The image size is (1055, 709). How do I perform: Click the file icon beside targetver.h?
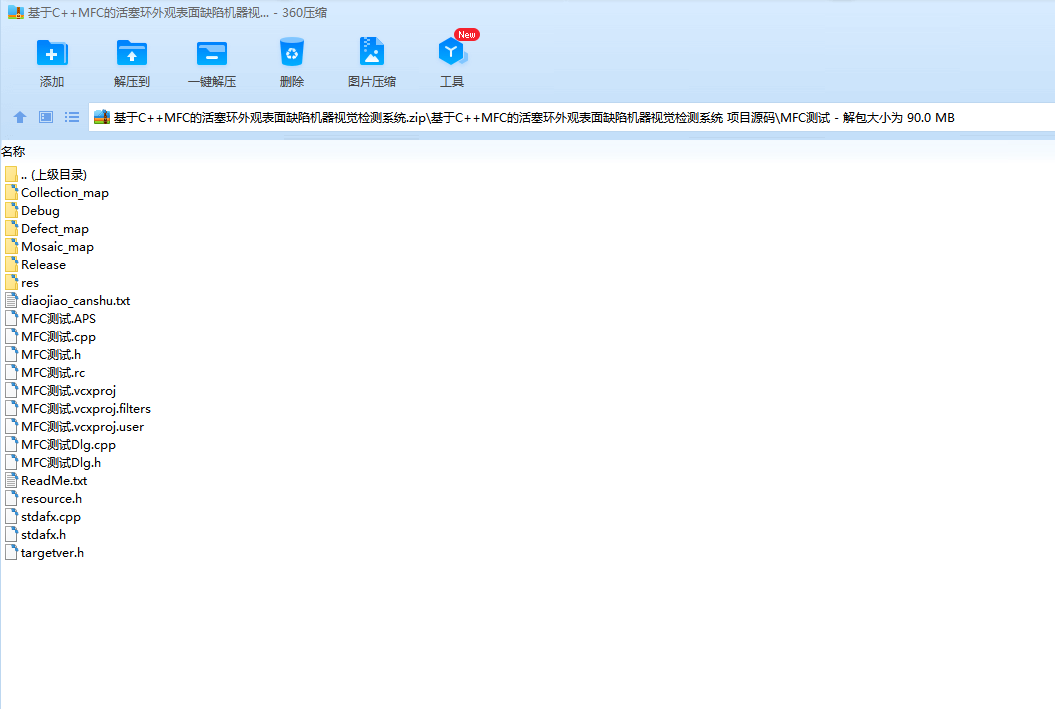tap(11, 552)
